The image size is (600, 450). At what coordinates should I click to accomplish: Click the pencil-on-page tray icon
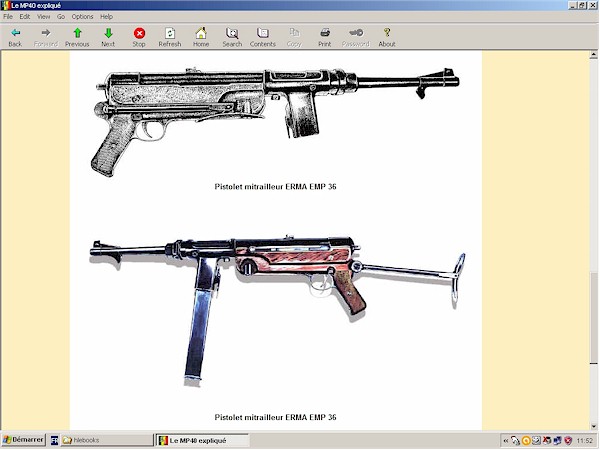(x=536, y=441)
